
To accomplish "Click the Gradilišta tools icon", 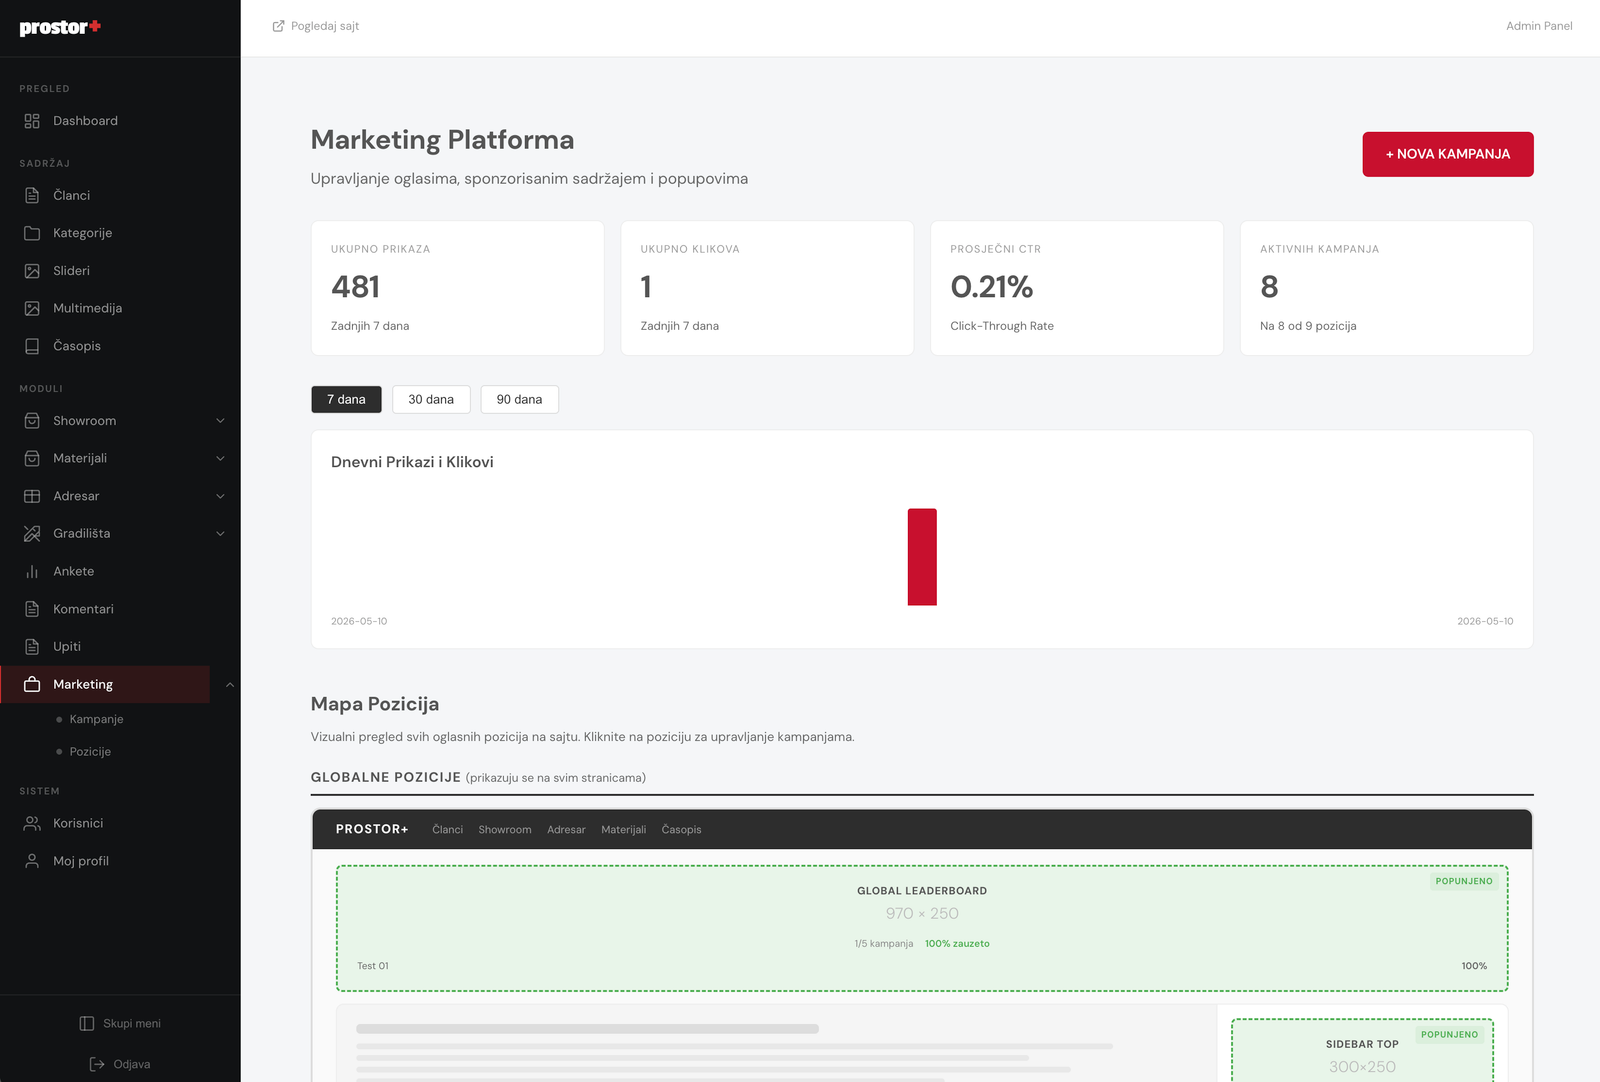I will click(32, 534).
